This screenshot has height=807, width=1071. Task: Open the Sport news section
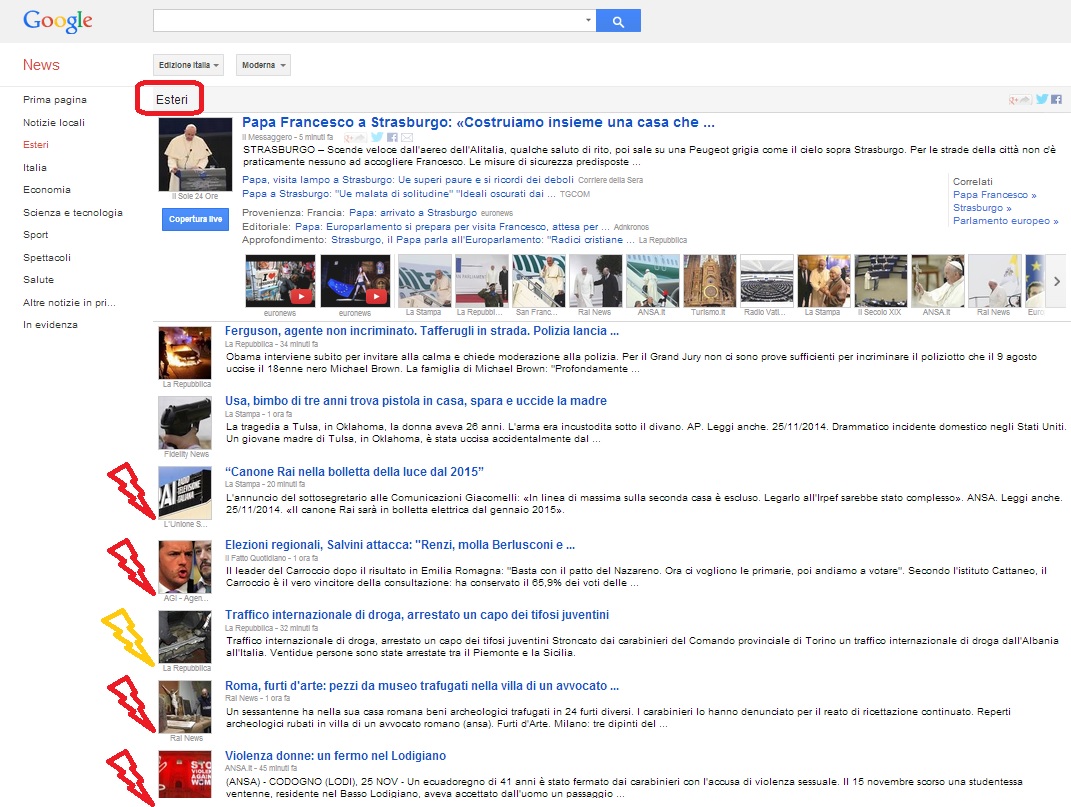tap(36, 235)
